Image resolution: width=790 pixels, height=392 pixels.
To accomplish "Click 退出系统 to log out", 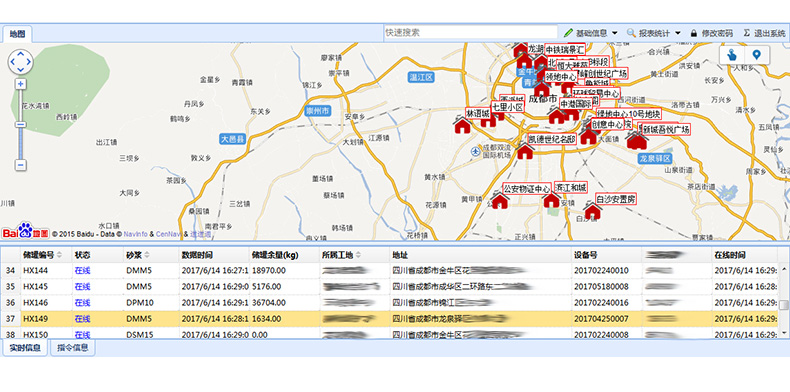I will coord(764,33).
